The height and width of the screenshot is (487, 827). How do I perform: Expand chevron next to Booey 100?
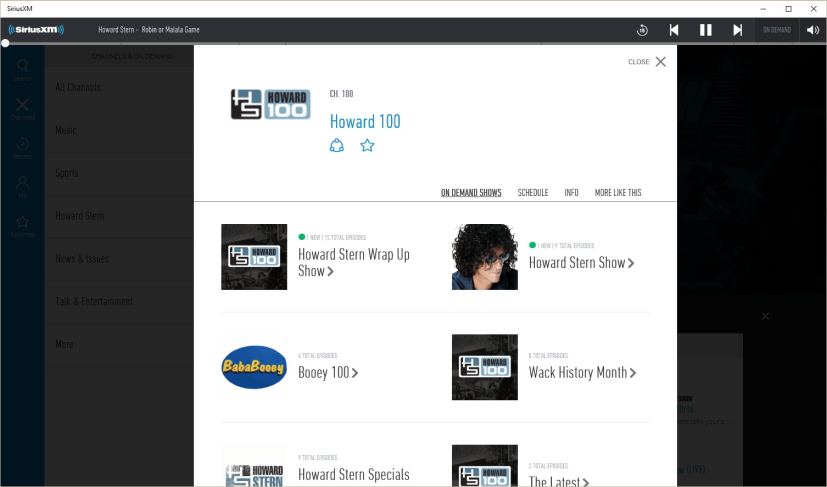[x=355, y=373]
